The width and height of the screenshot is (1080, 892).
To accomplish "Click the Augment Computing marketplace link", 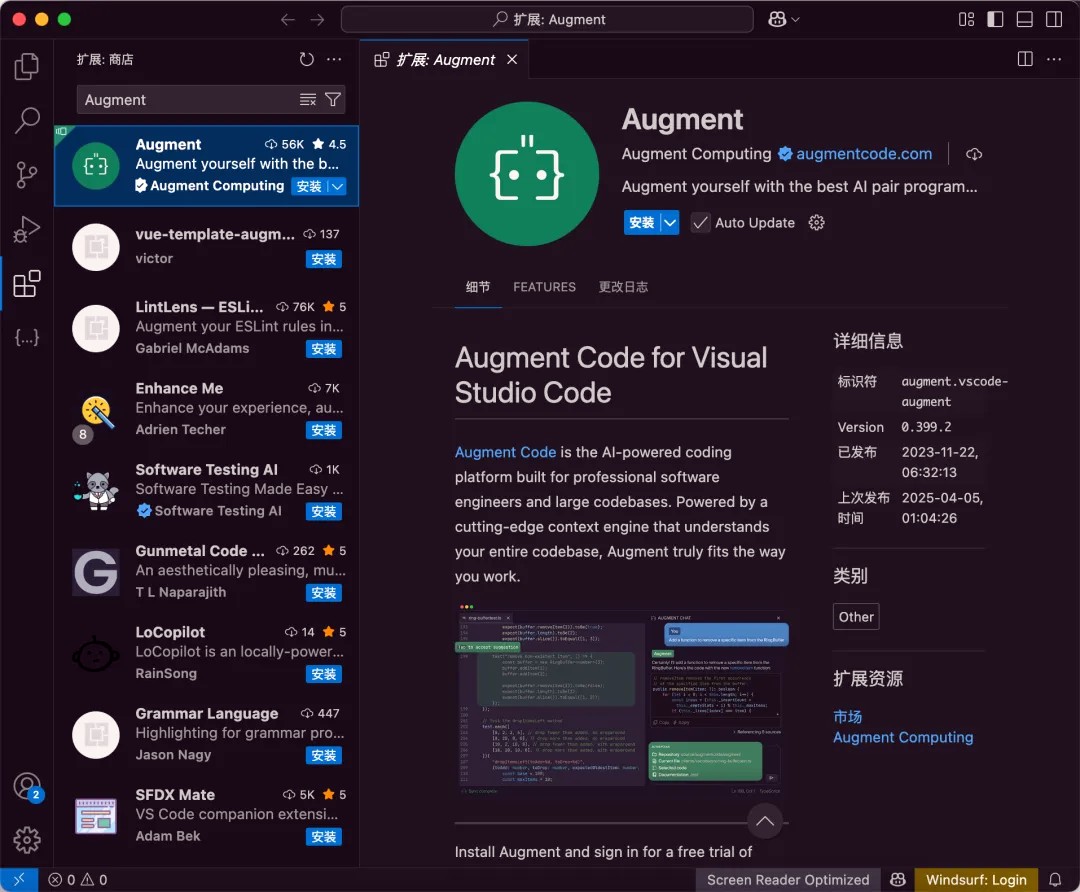I will (x=903, y=737).
